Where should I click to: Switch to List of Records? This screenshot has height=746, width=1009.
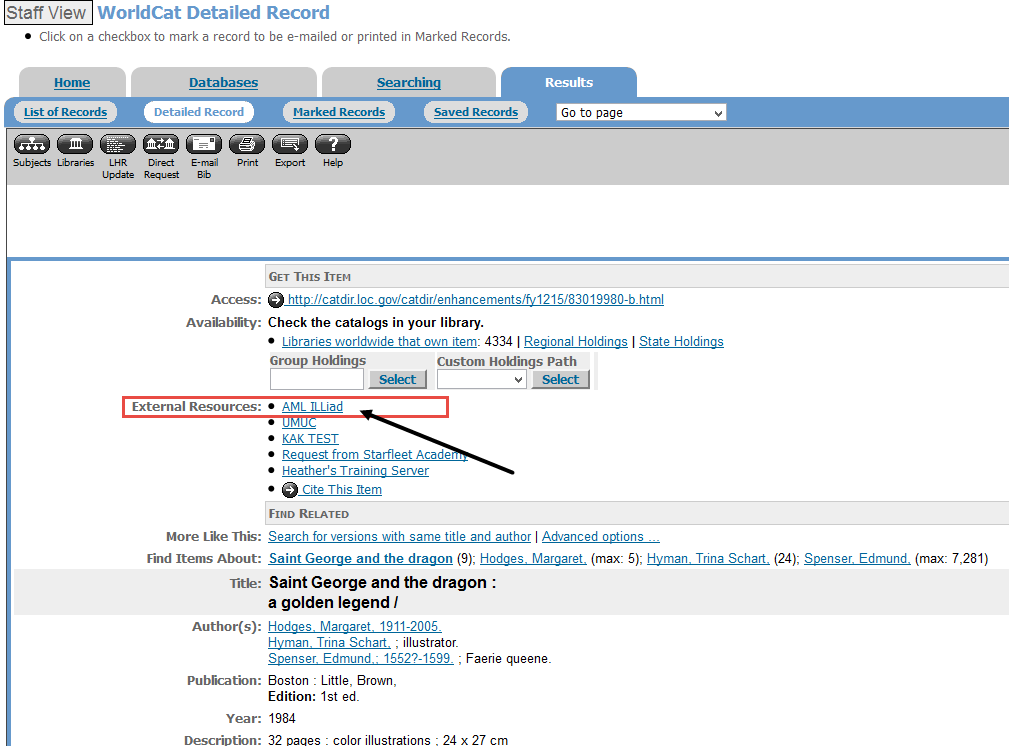pos(65,112)
